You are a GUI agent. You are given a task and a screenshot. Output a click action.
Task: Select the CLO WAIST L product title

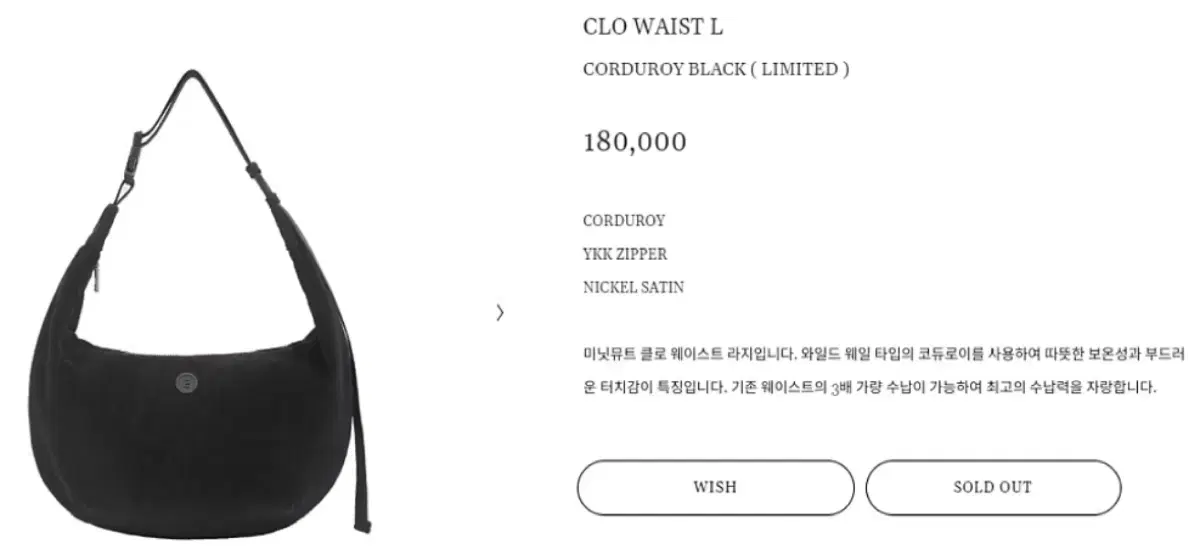pos(653,27)
